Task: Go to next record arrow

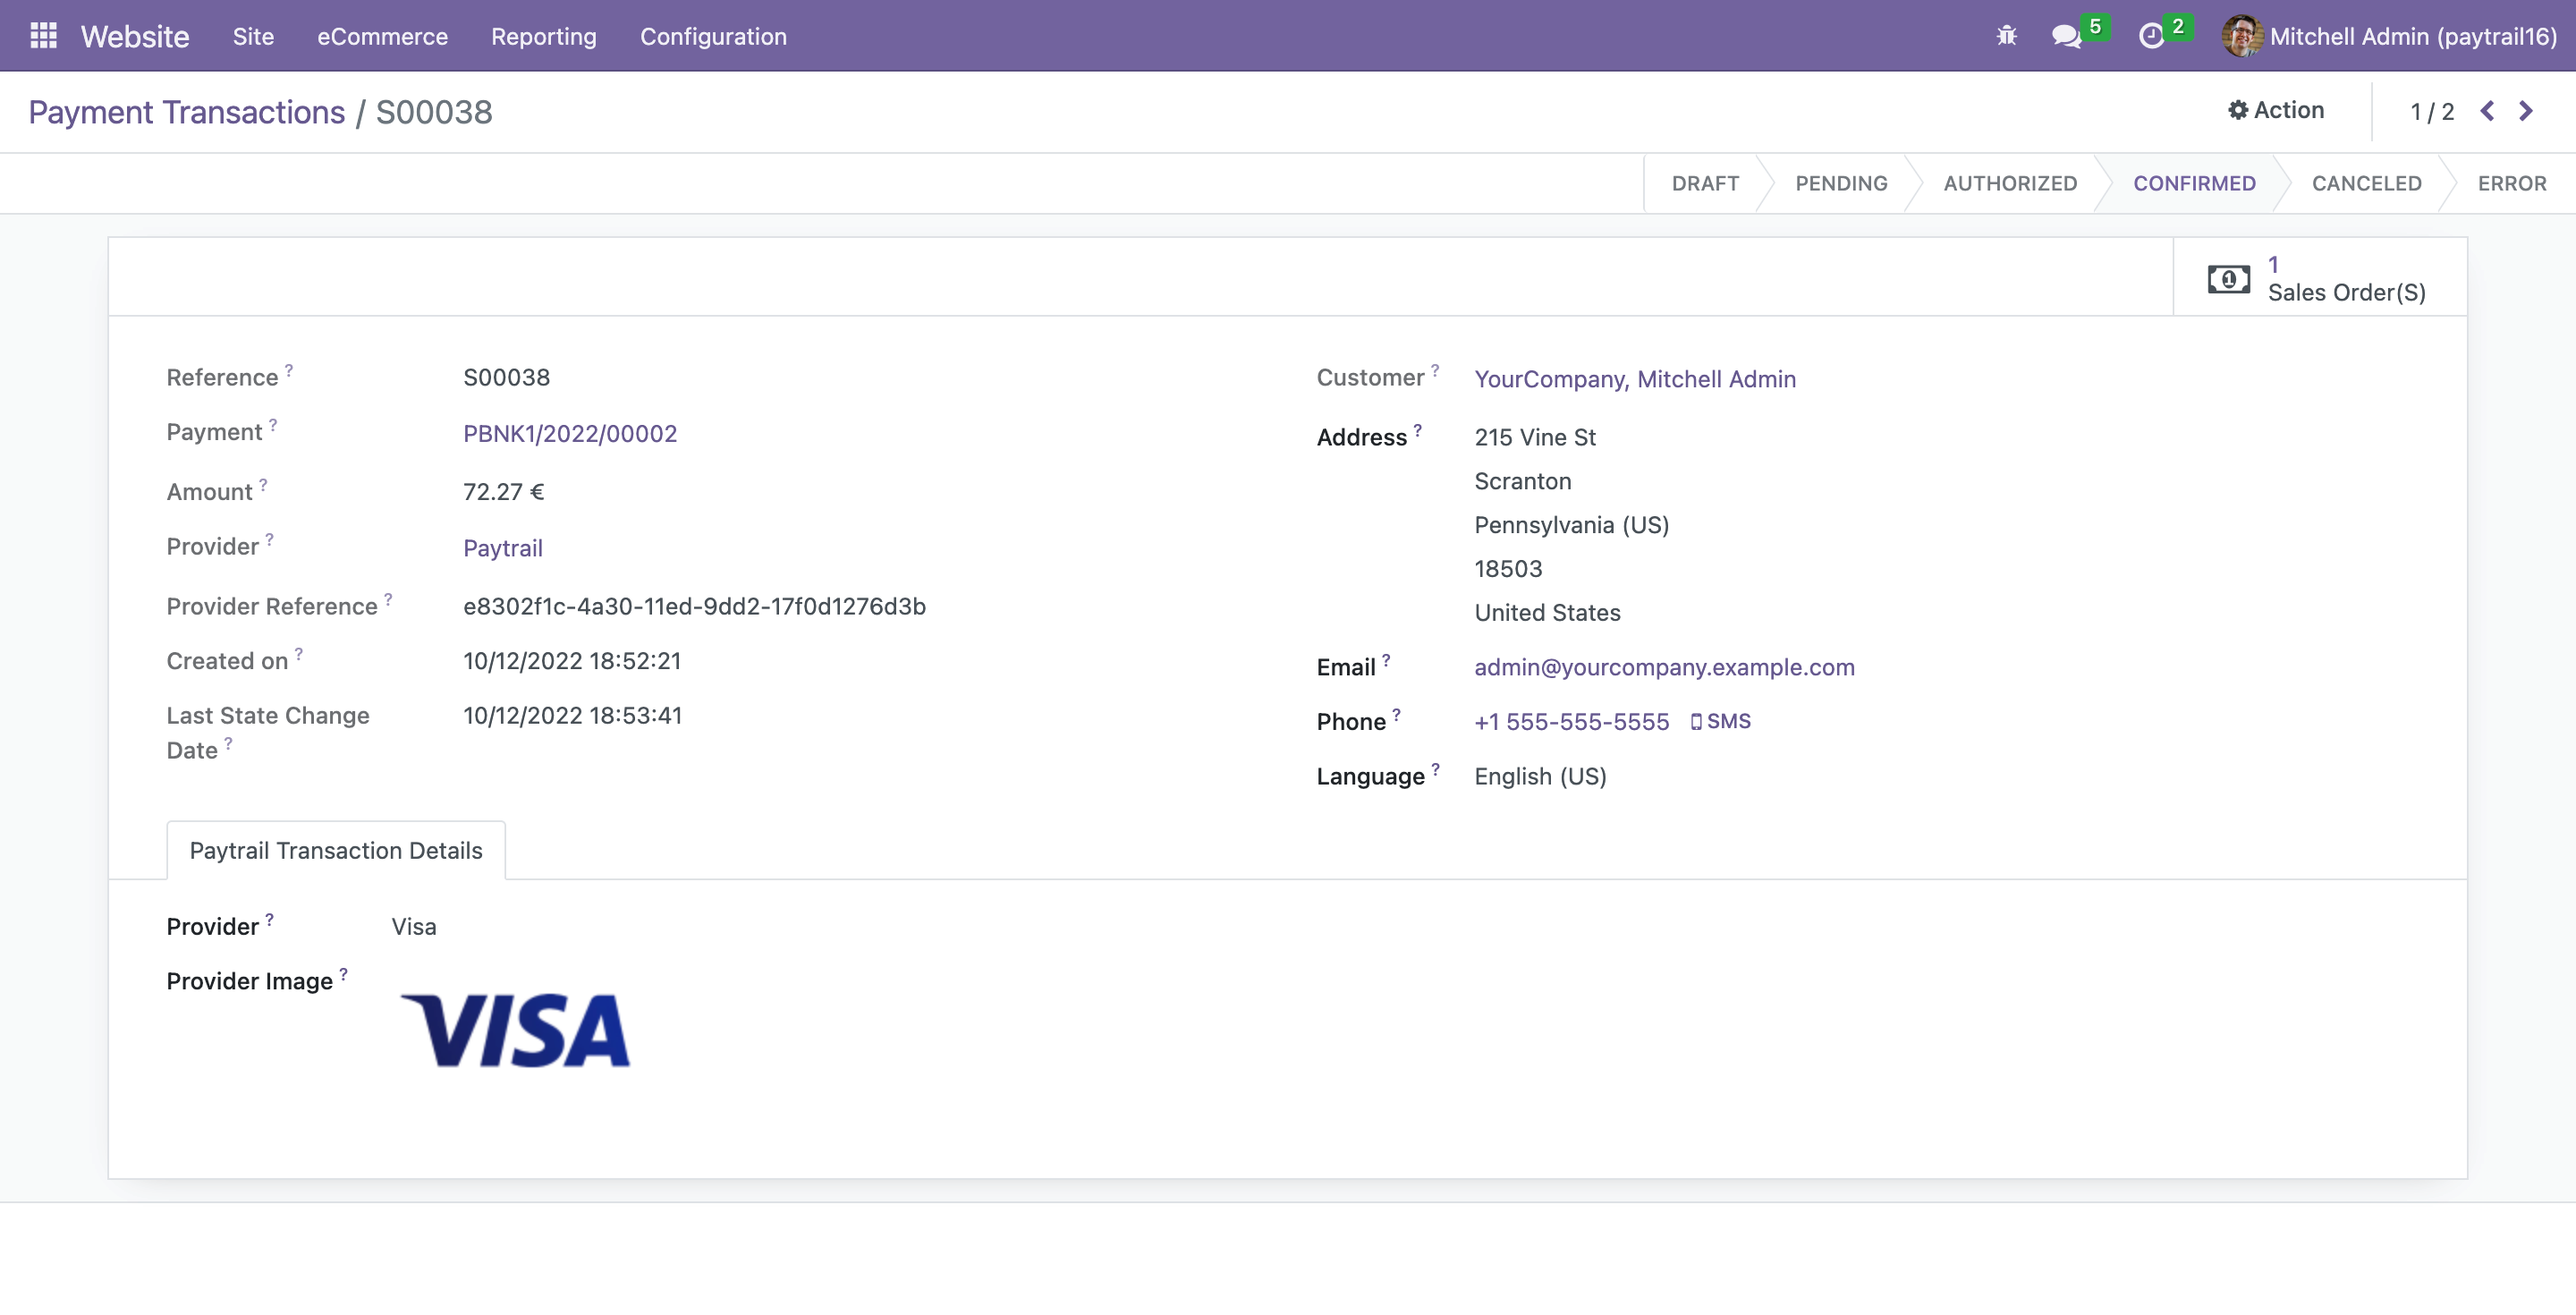Action: click(2525, 110)
